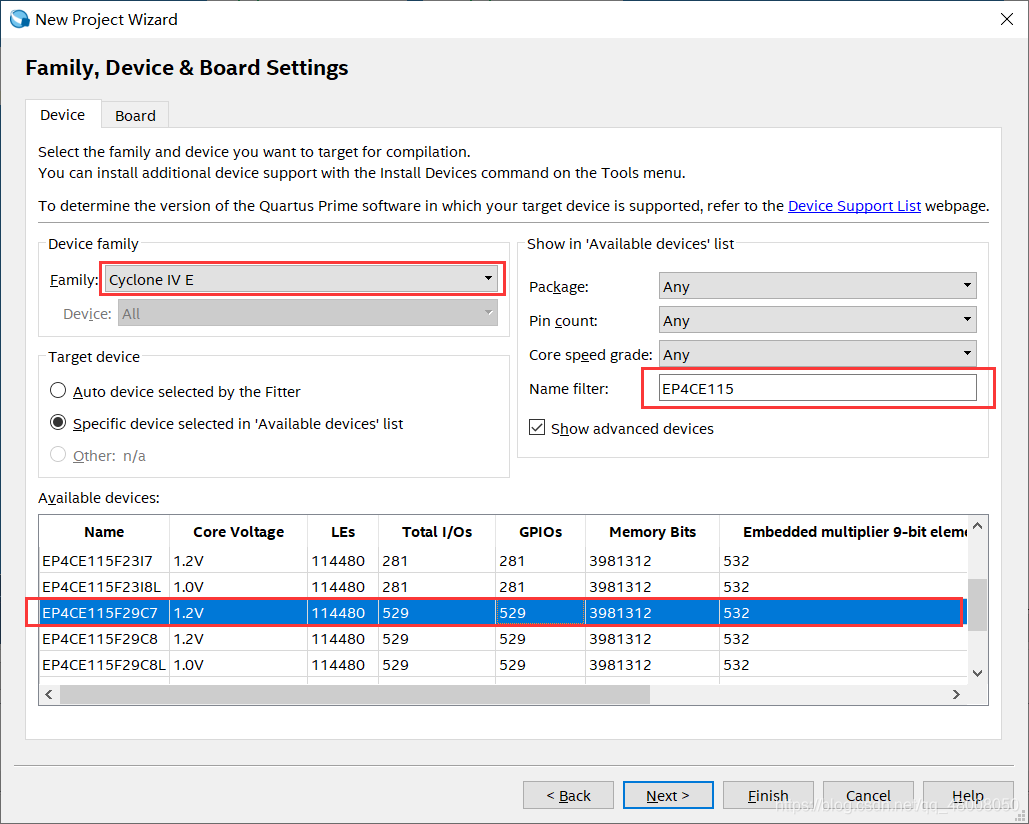The image size is (1029, 824).
Task: Select device row EP4CE115F23I8L
Action: point(503,587)
